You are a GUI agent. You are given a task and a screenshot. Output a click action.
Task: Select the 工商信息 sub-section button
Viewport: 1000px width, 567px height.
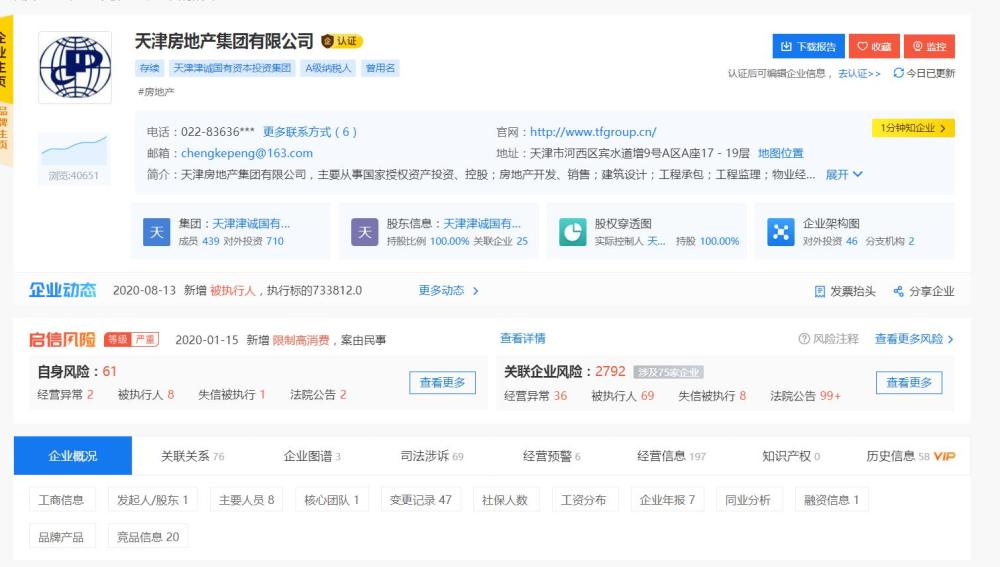pyautogui.click(x=61, y=500)
